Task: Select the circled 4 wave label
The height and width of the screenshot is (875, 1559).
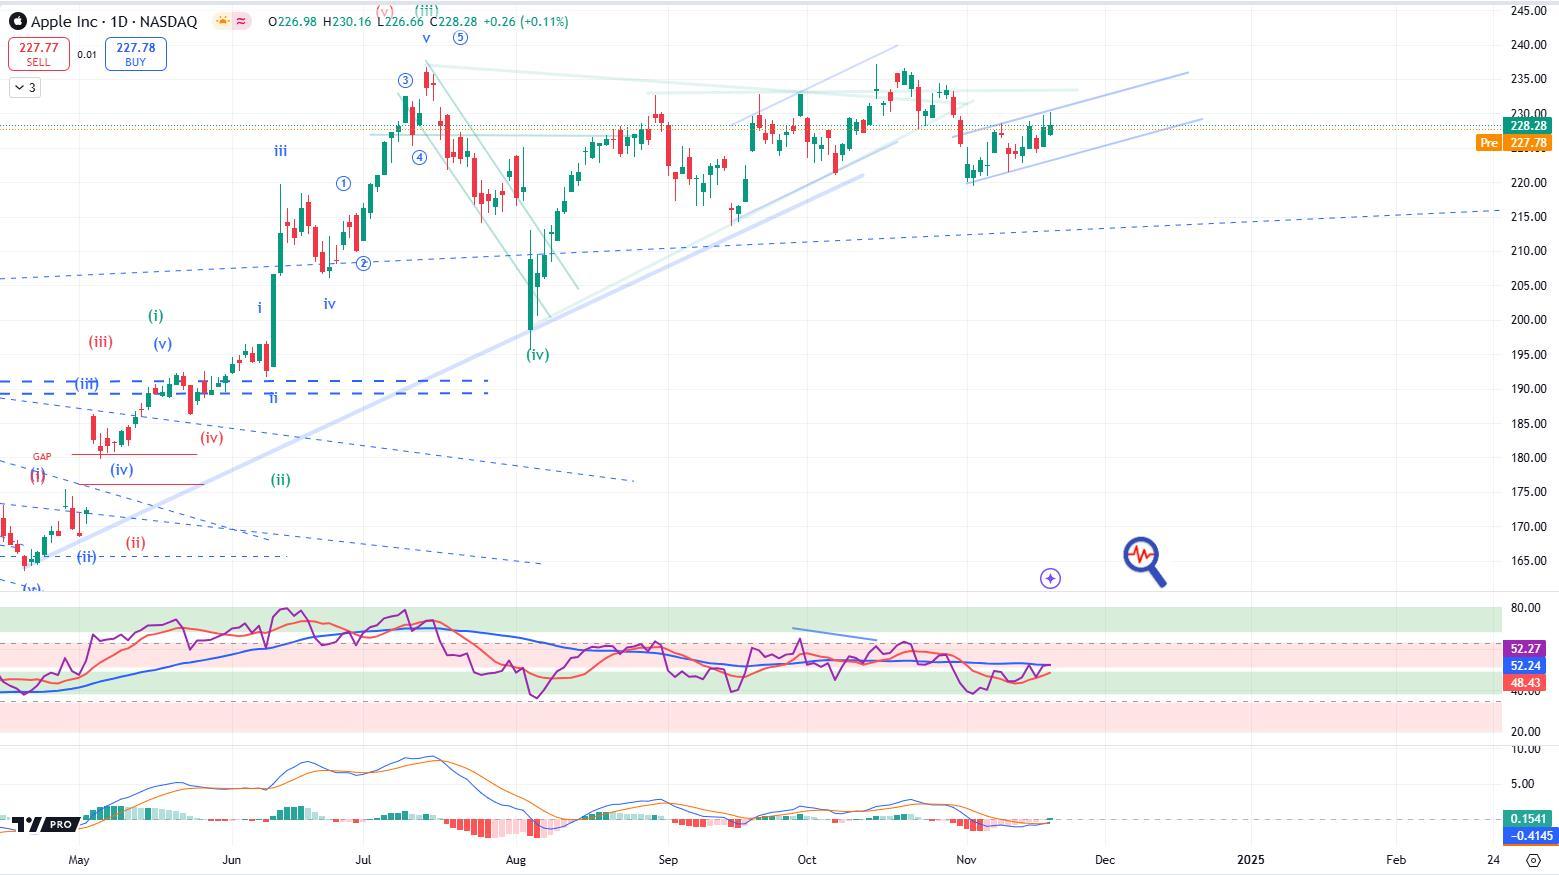Action: 420,158
